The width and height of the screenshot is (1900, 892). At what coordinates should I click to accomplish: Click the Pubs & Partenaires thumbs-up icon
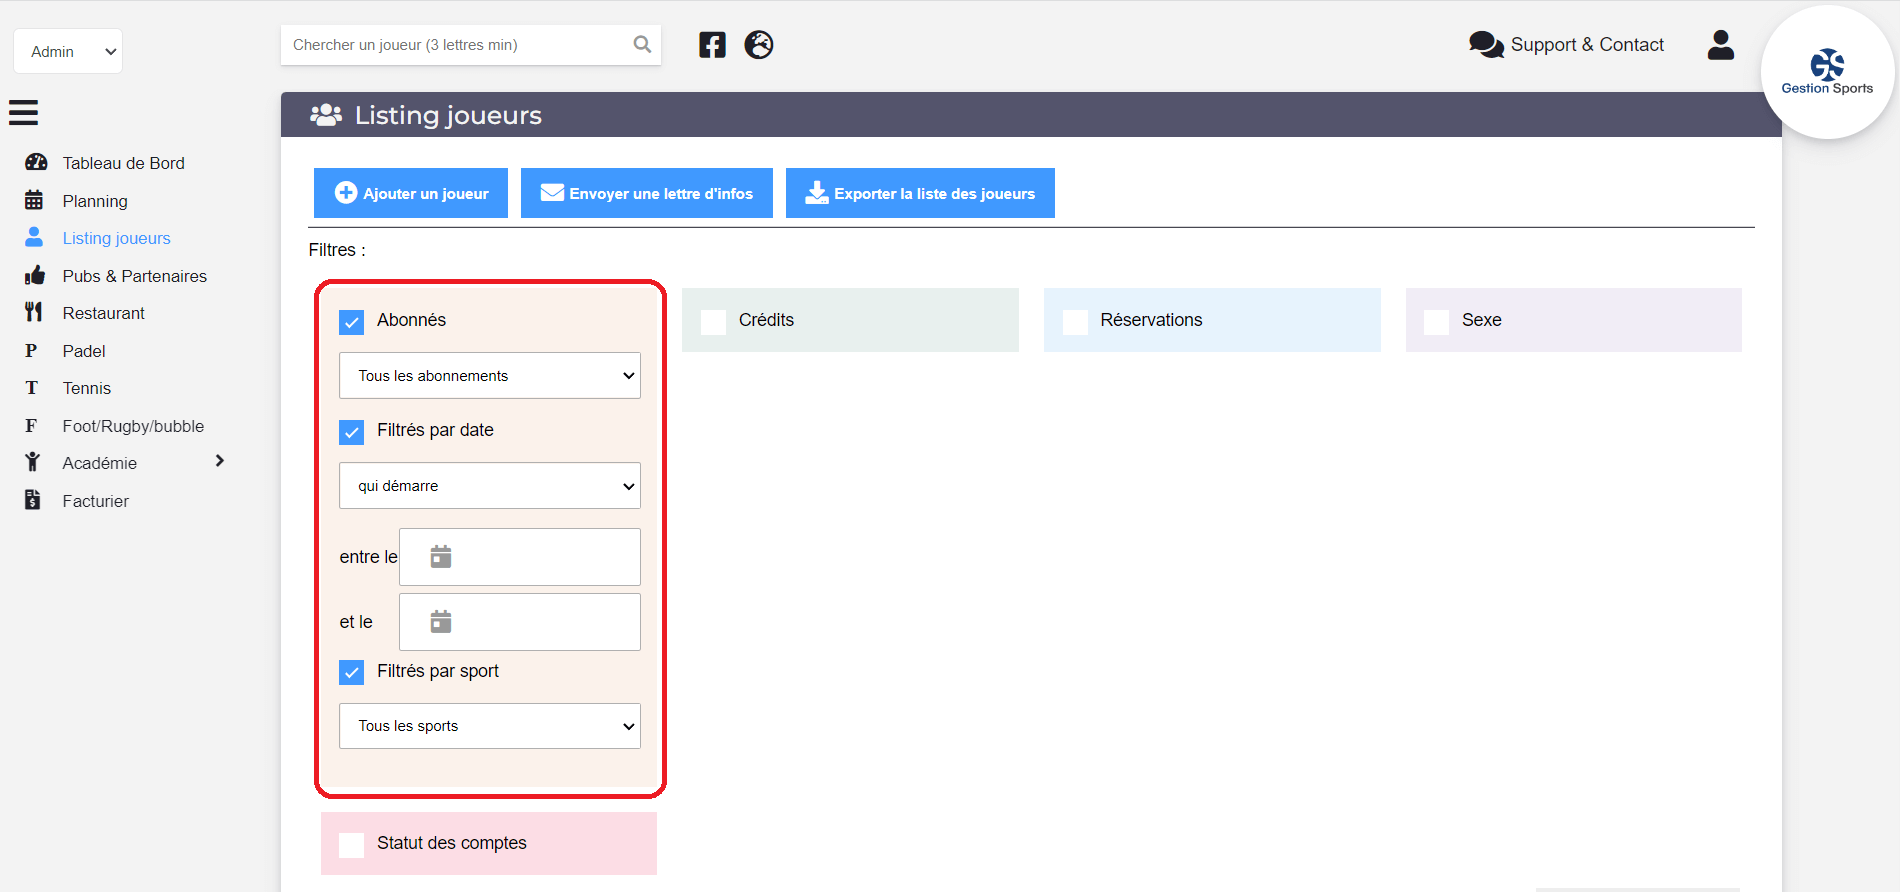coord(35,275)
